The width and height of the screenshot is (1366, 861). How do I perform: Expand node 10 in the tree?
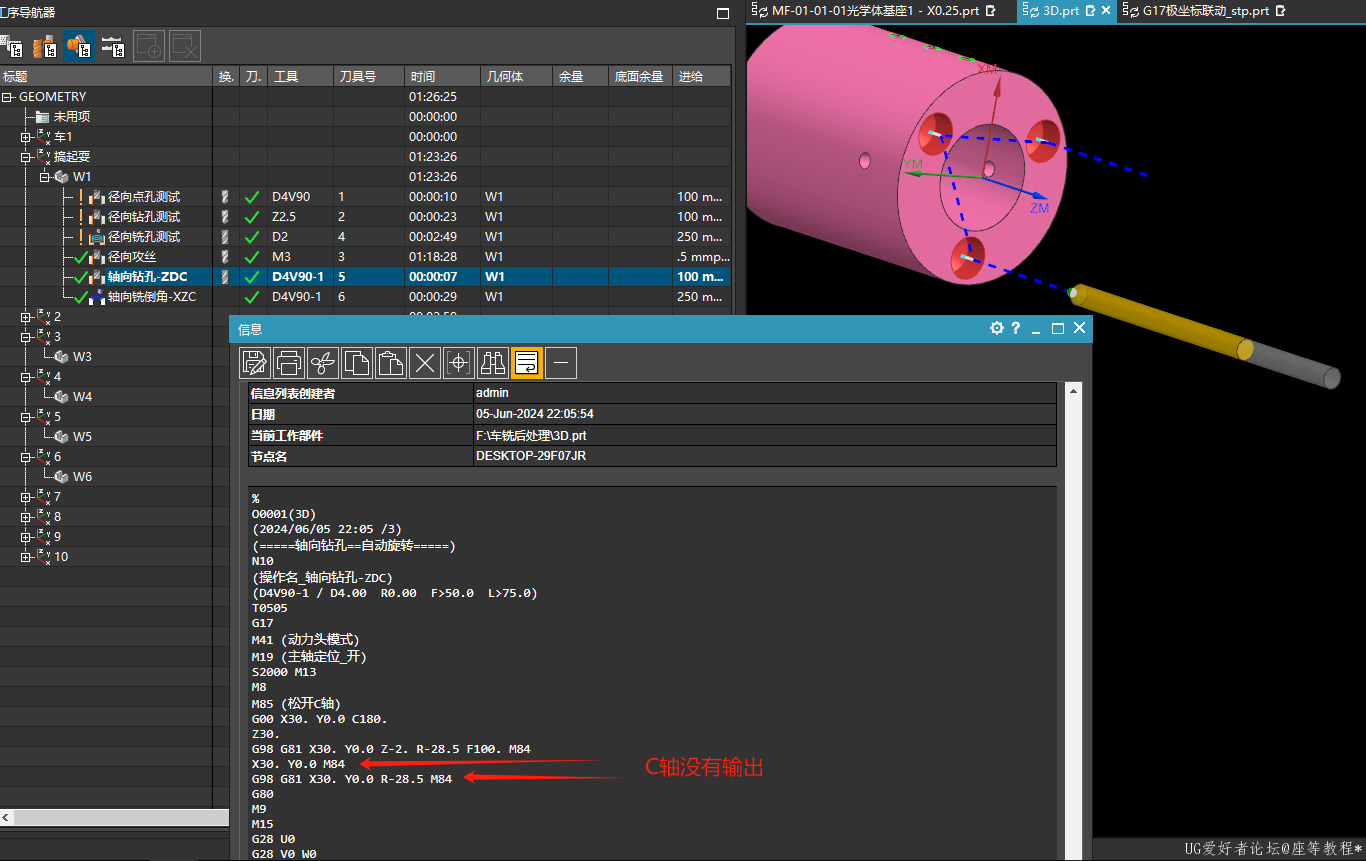point(26,557)
